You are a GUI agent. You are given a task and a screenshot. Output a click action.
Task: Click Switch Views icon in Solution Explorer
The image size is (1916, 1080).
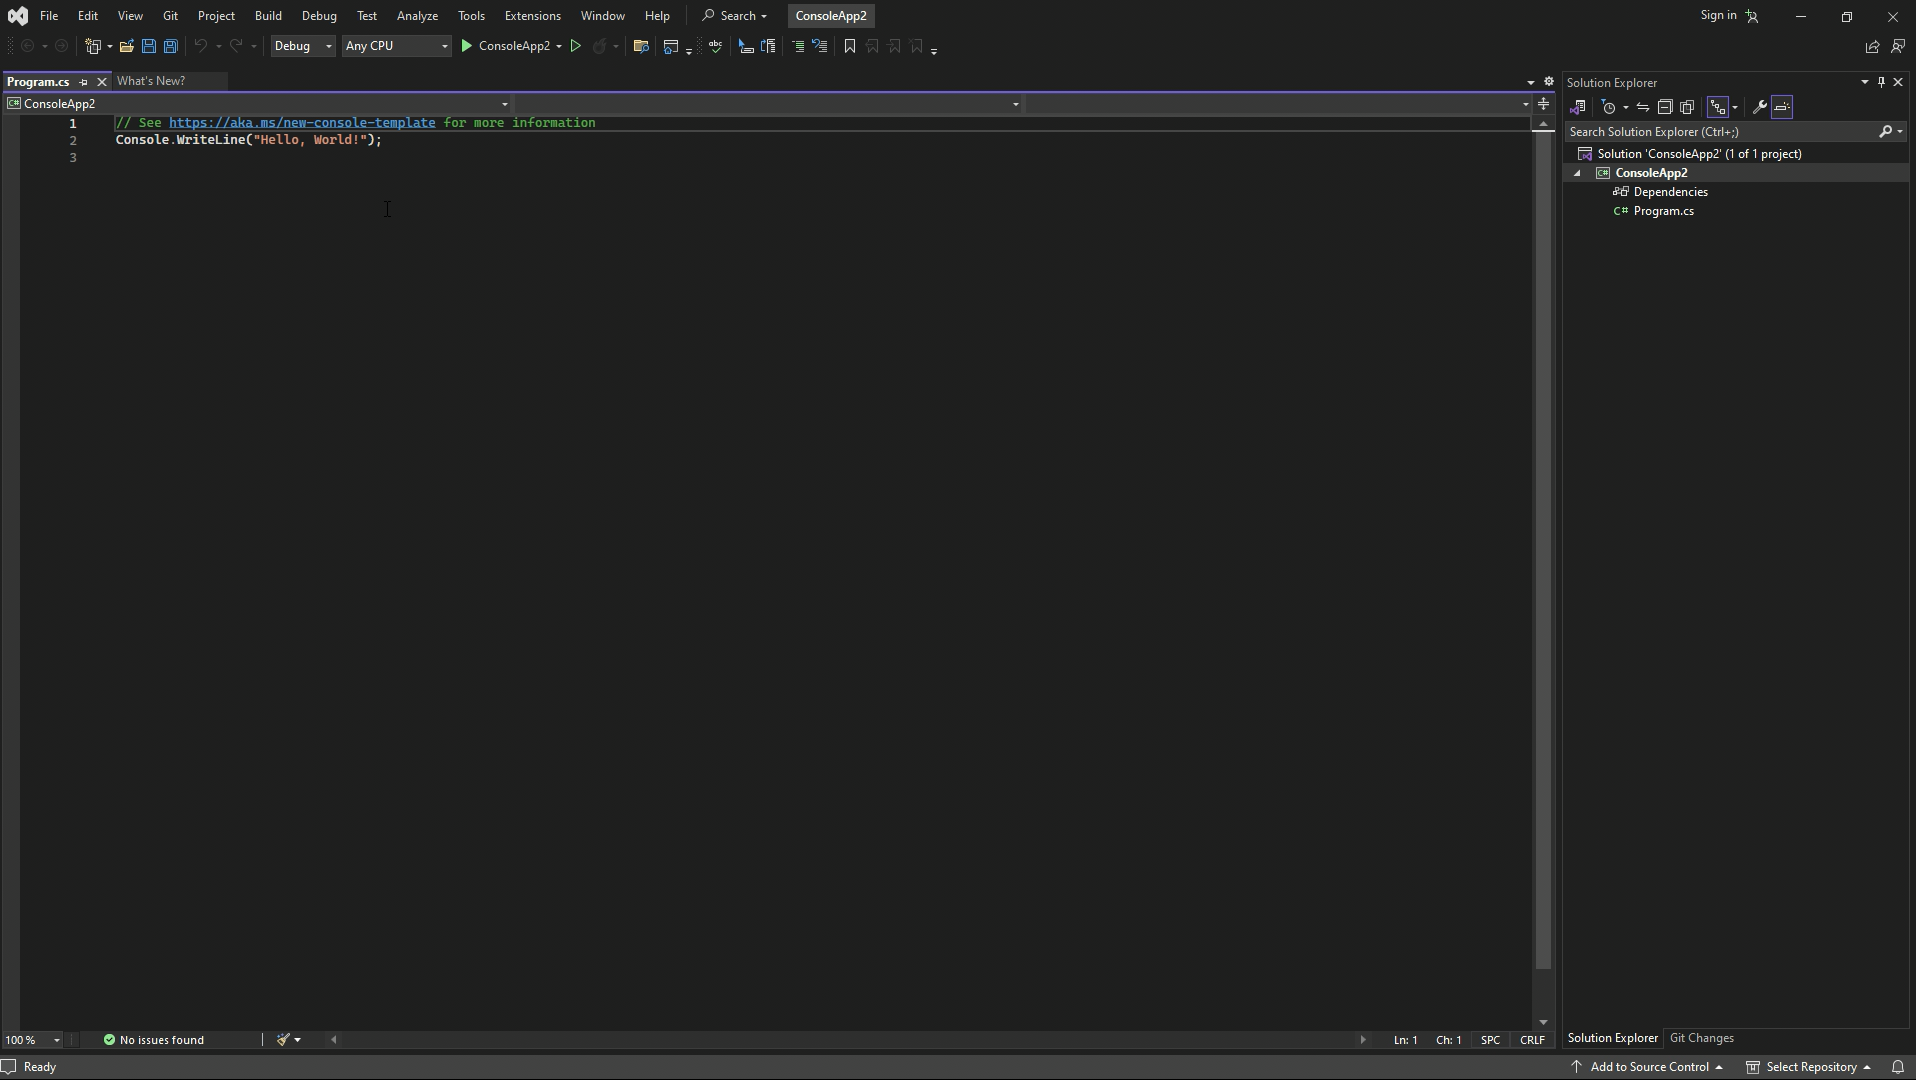(x=1578, y=107)
